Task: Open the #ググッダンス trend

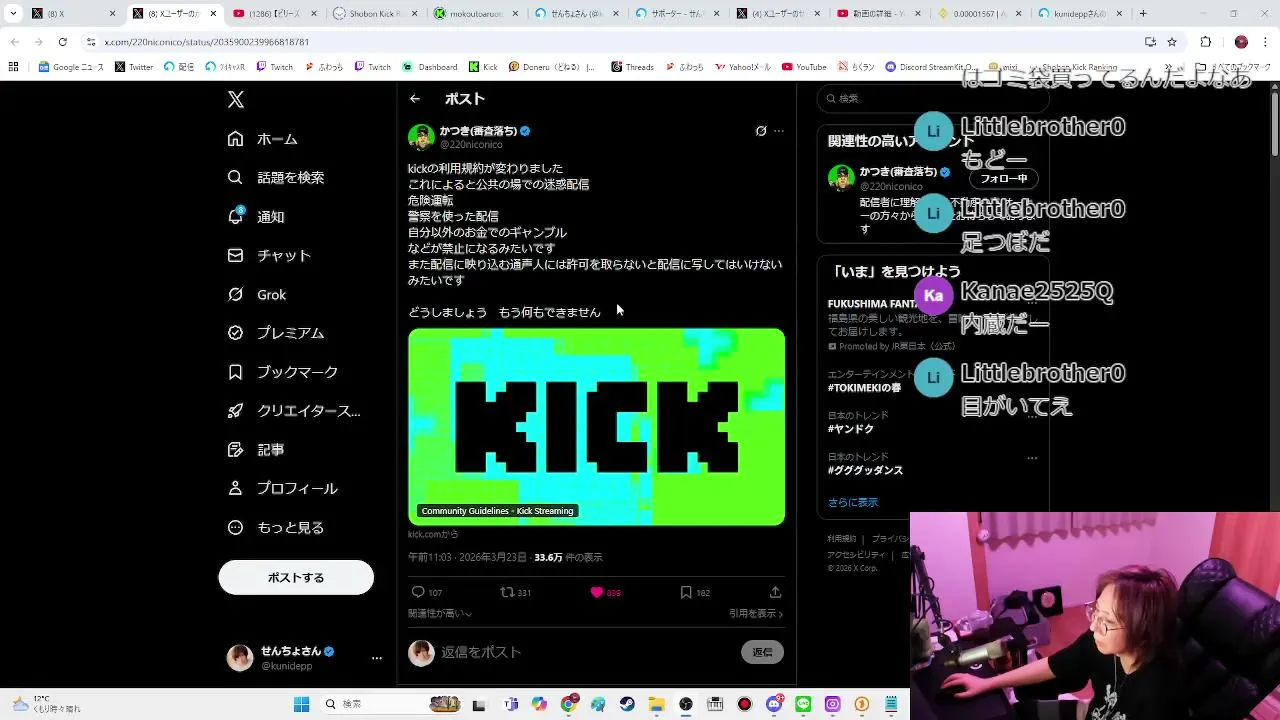Action: point(865,470)
